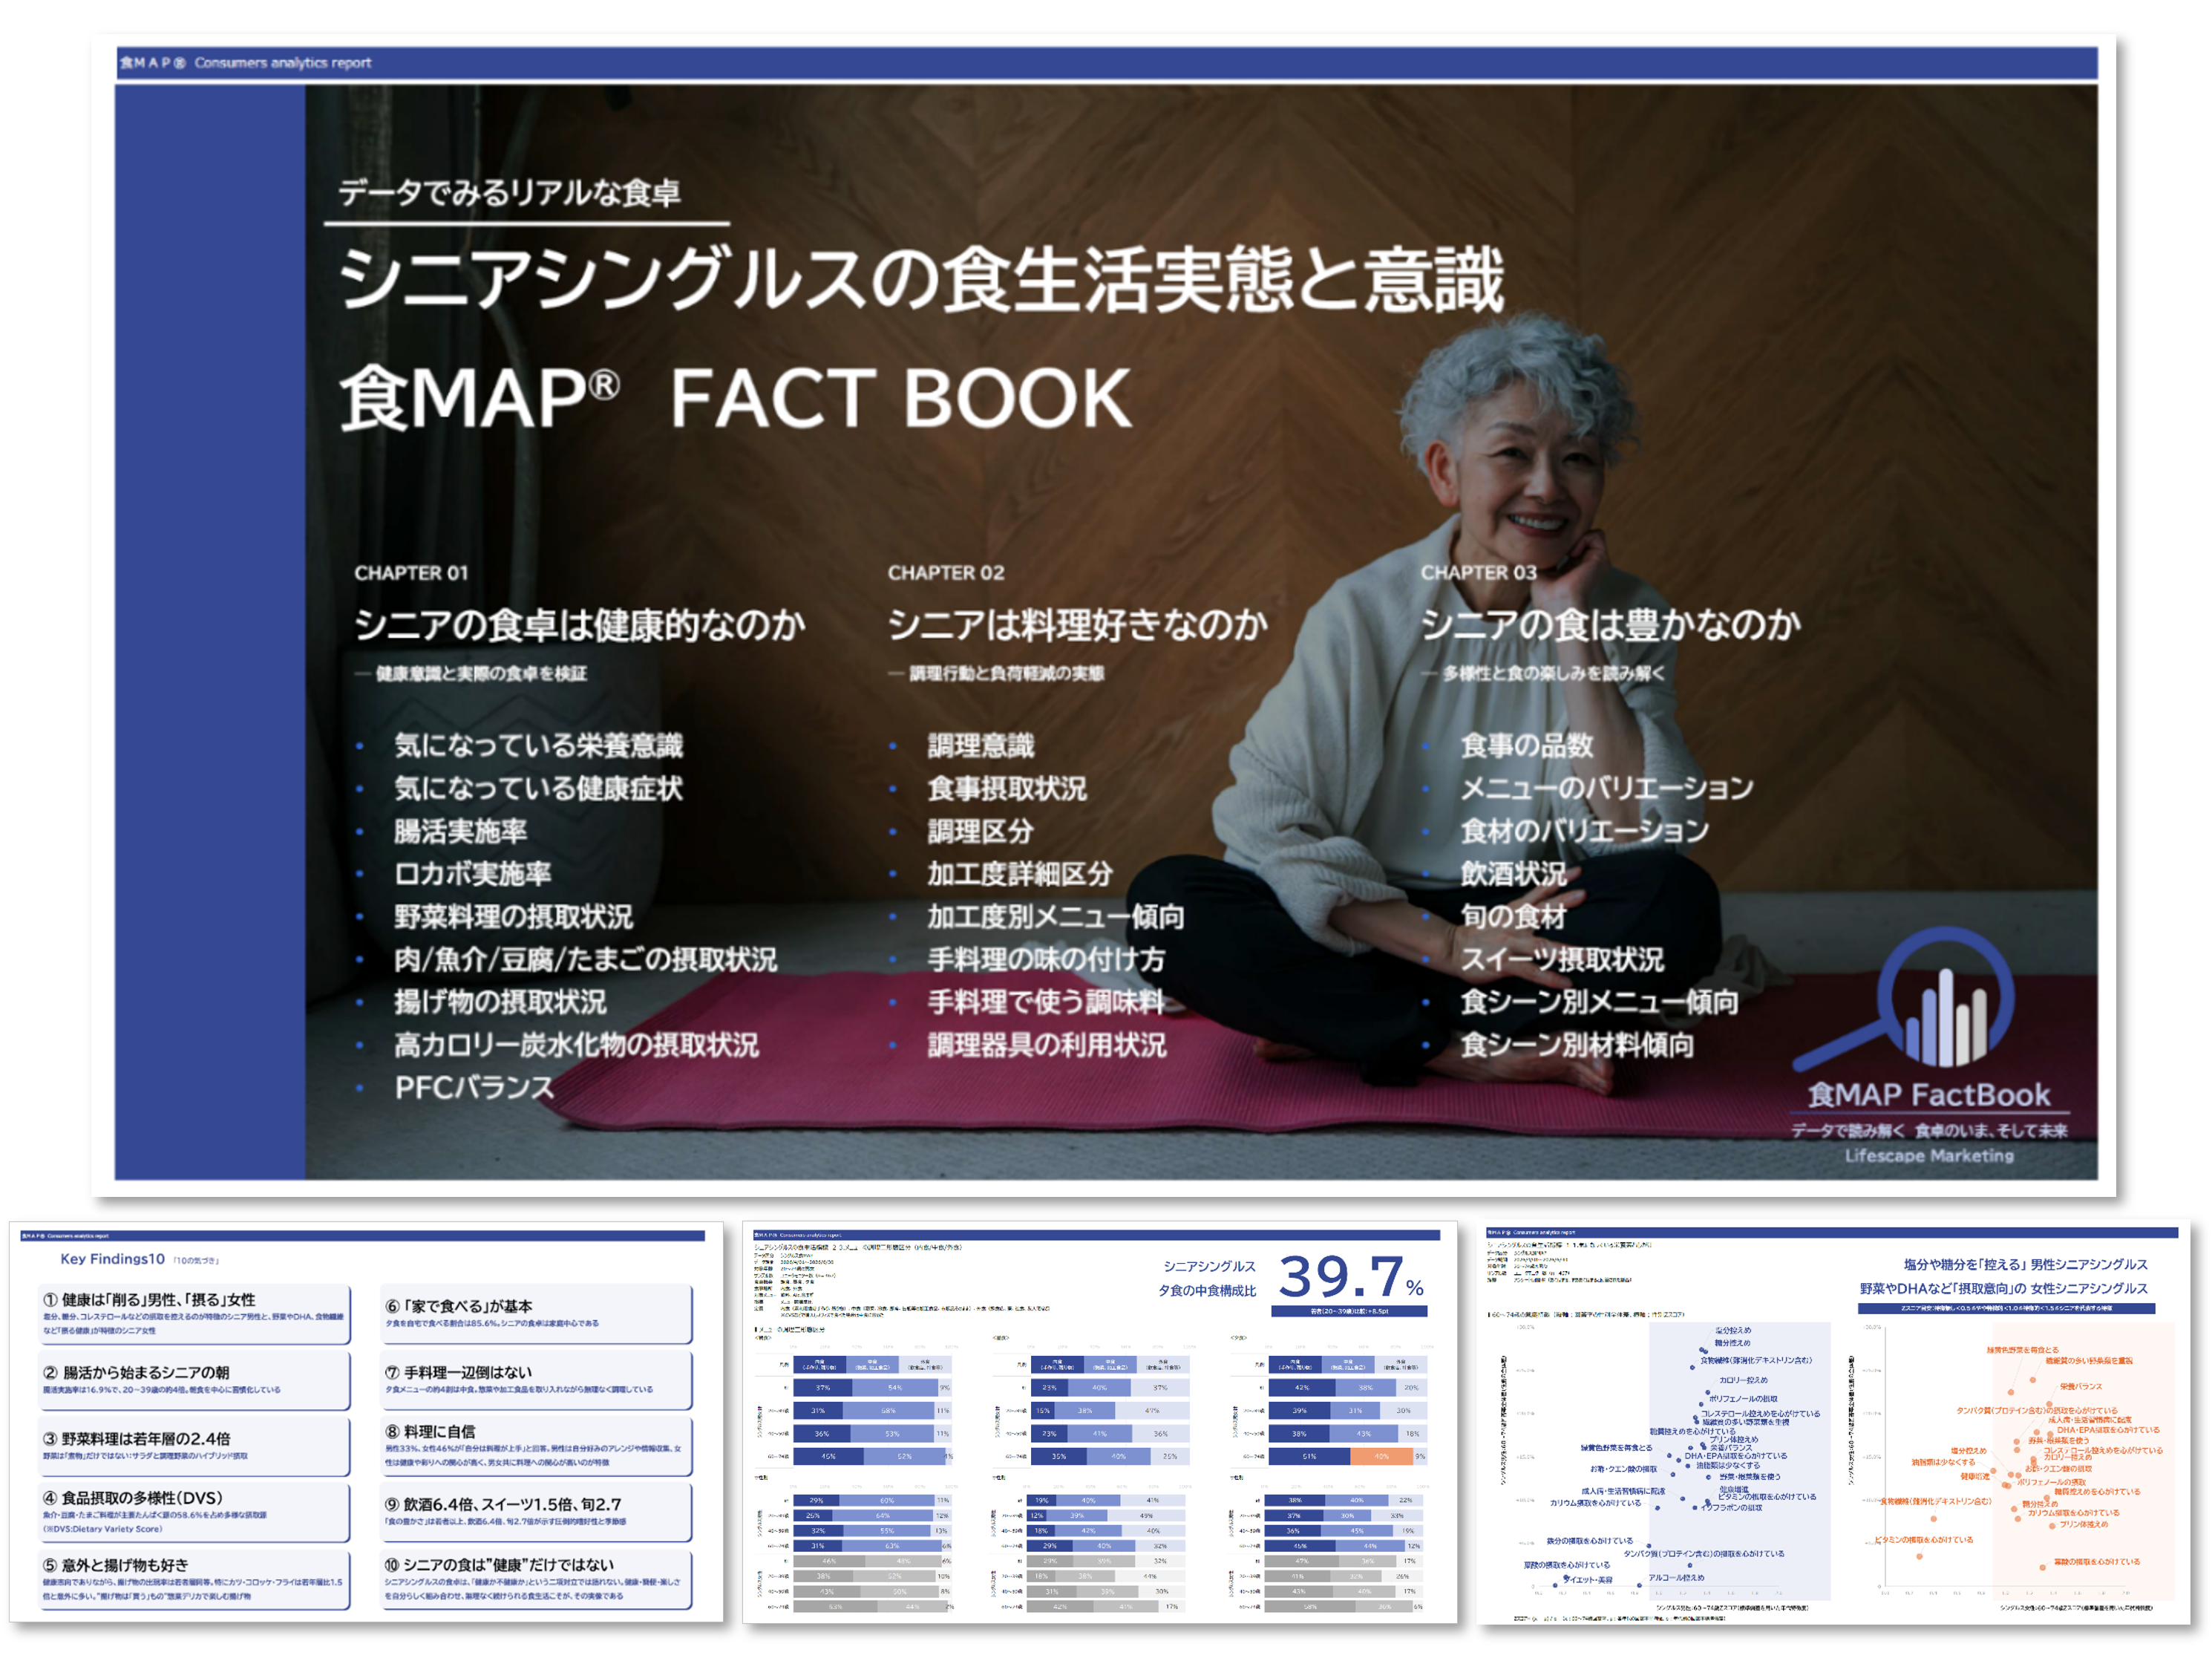This screenshot has width=2212, height=1658.
Task: Click the heading 'シニアは料理好きなのか'
Action: tap(1078, 625)
